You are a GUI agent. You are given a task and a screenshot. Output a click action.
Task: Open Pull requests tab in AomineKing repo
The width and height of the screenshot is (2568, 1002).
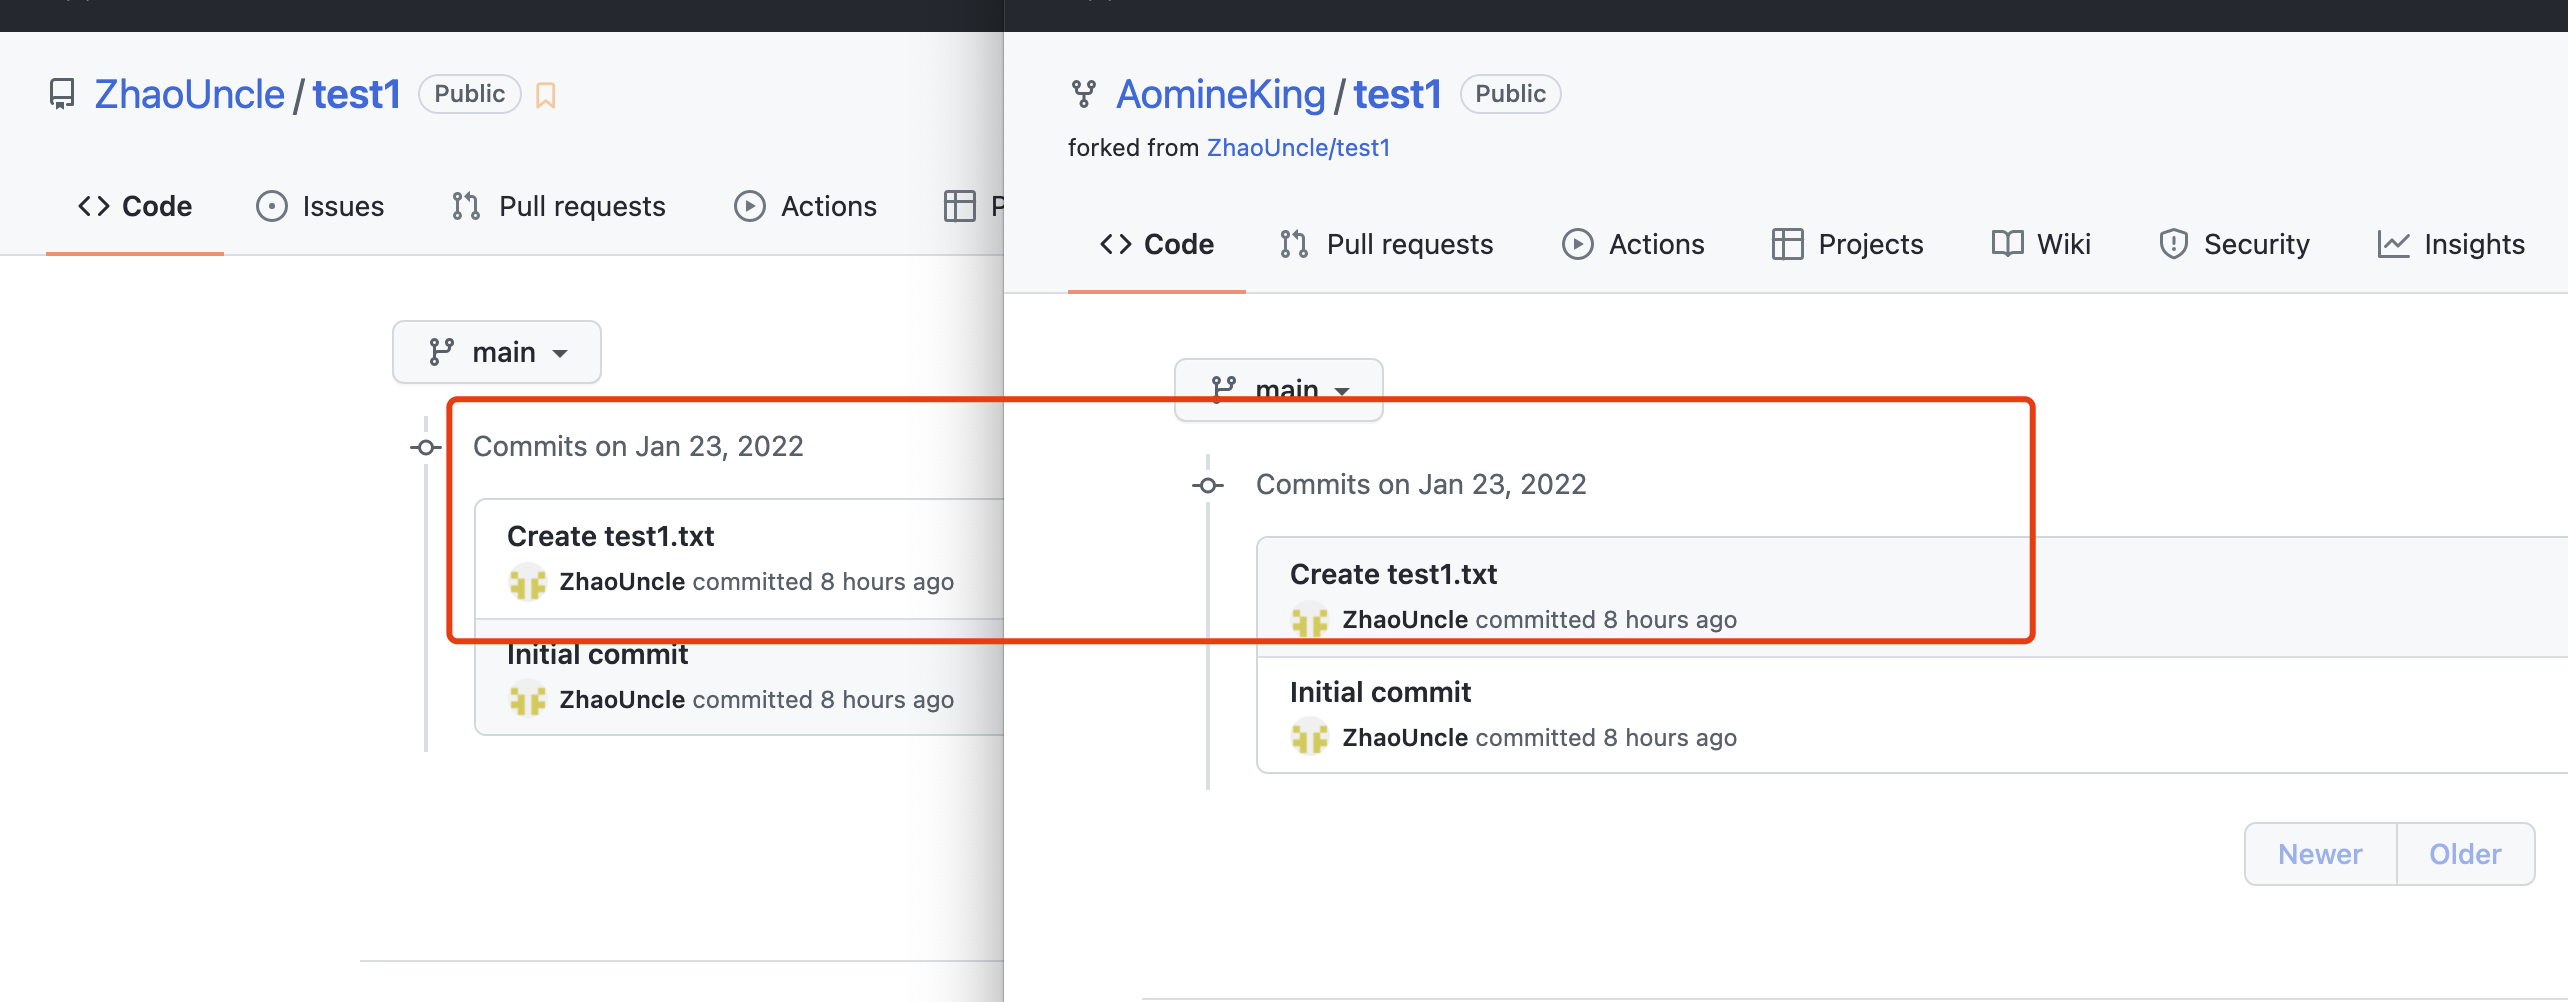pos(1386,244)
